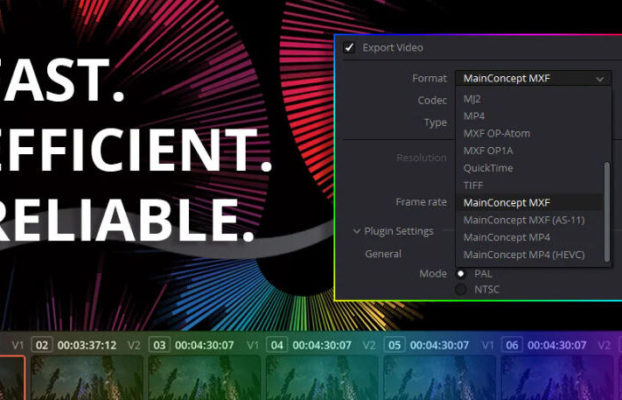Uncheck the Export Video checkbox
622x400 pixels.
[x=349, y=48]
